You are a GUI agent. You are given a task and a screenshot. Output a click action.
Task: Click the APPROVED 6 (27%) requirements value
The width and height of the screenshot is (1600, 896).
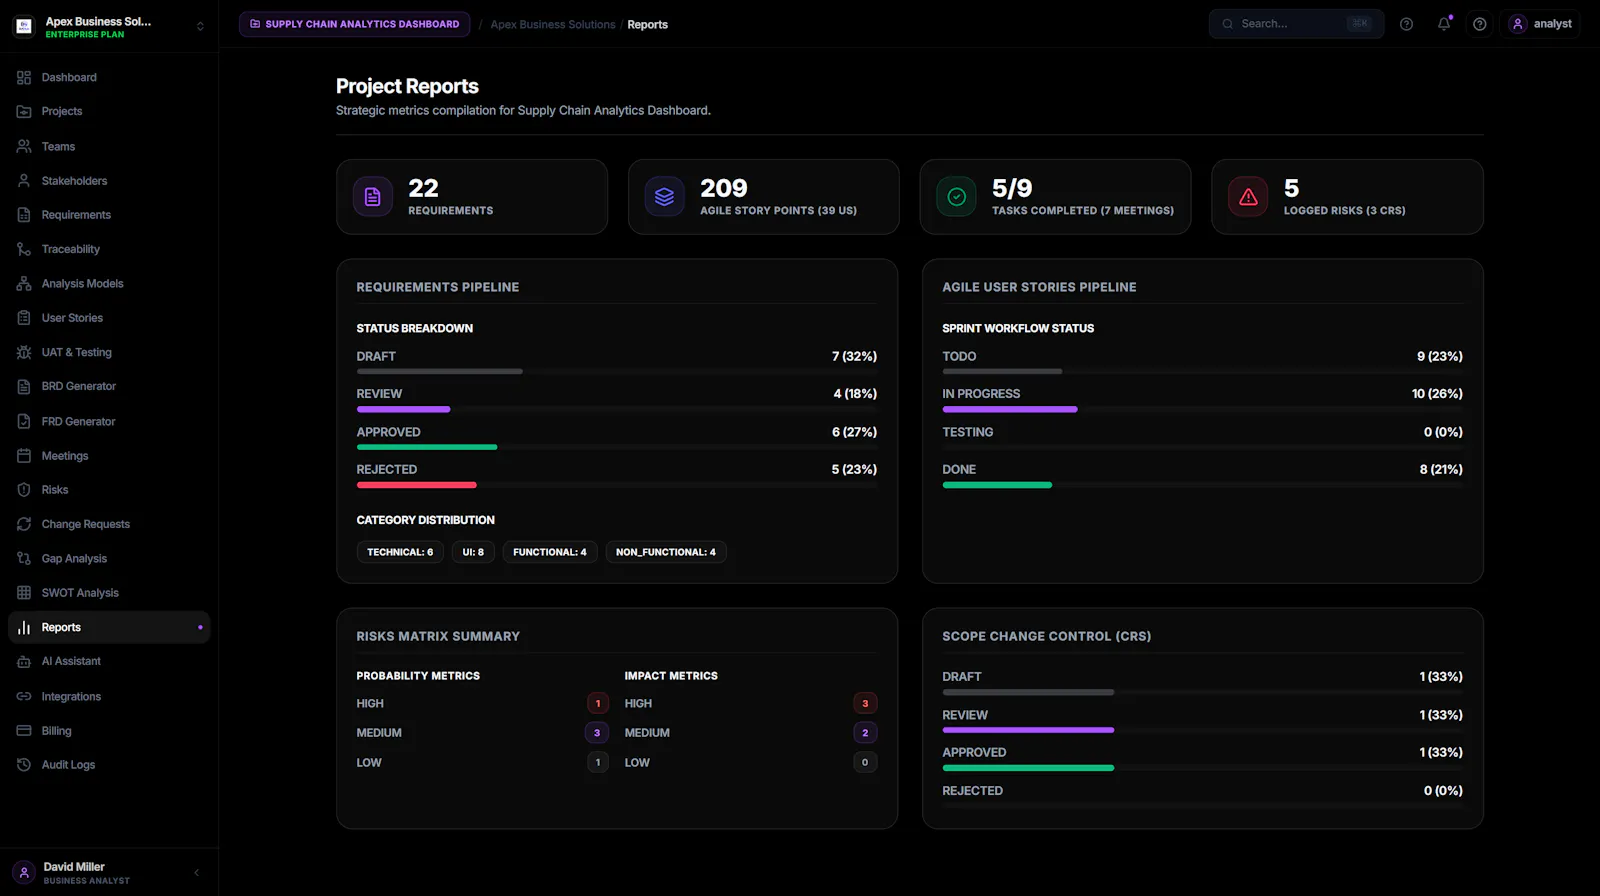click(854, 432)
